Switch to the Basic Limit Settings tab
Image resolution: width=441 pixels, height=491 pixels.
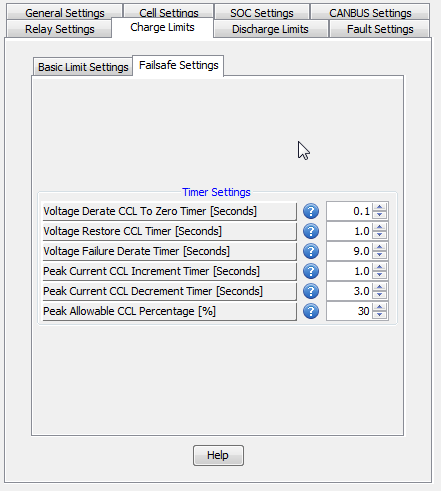pos(83,67)
